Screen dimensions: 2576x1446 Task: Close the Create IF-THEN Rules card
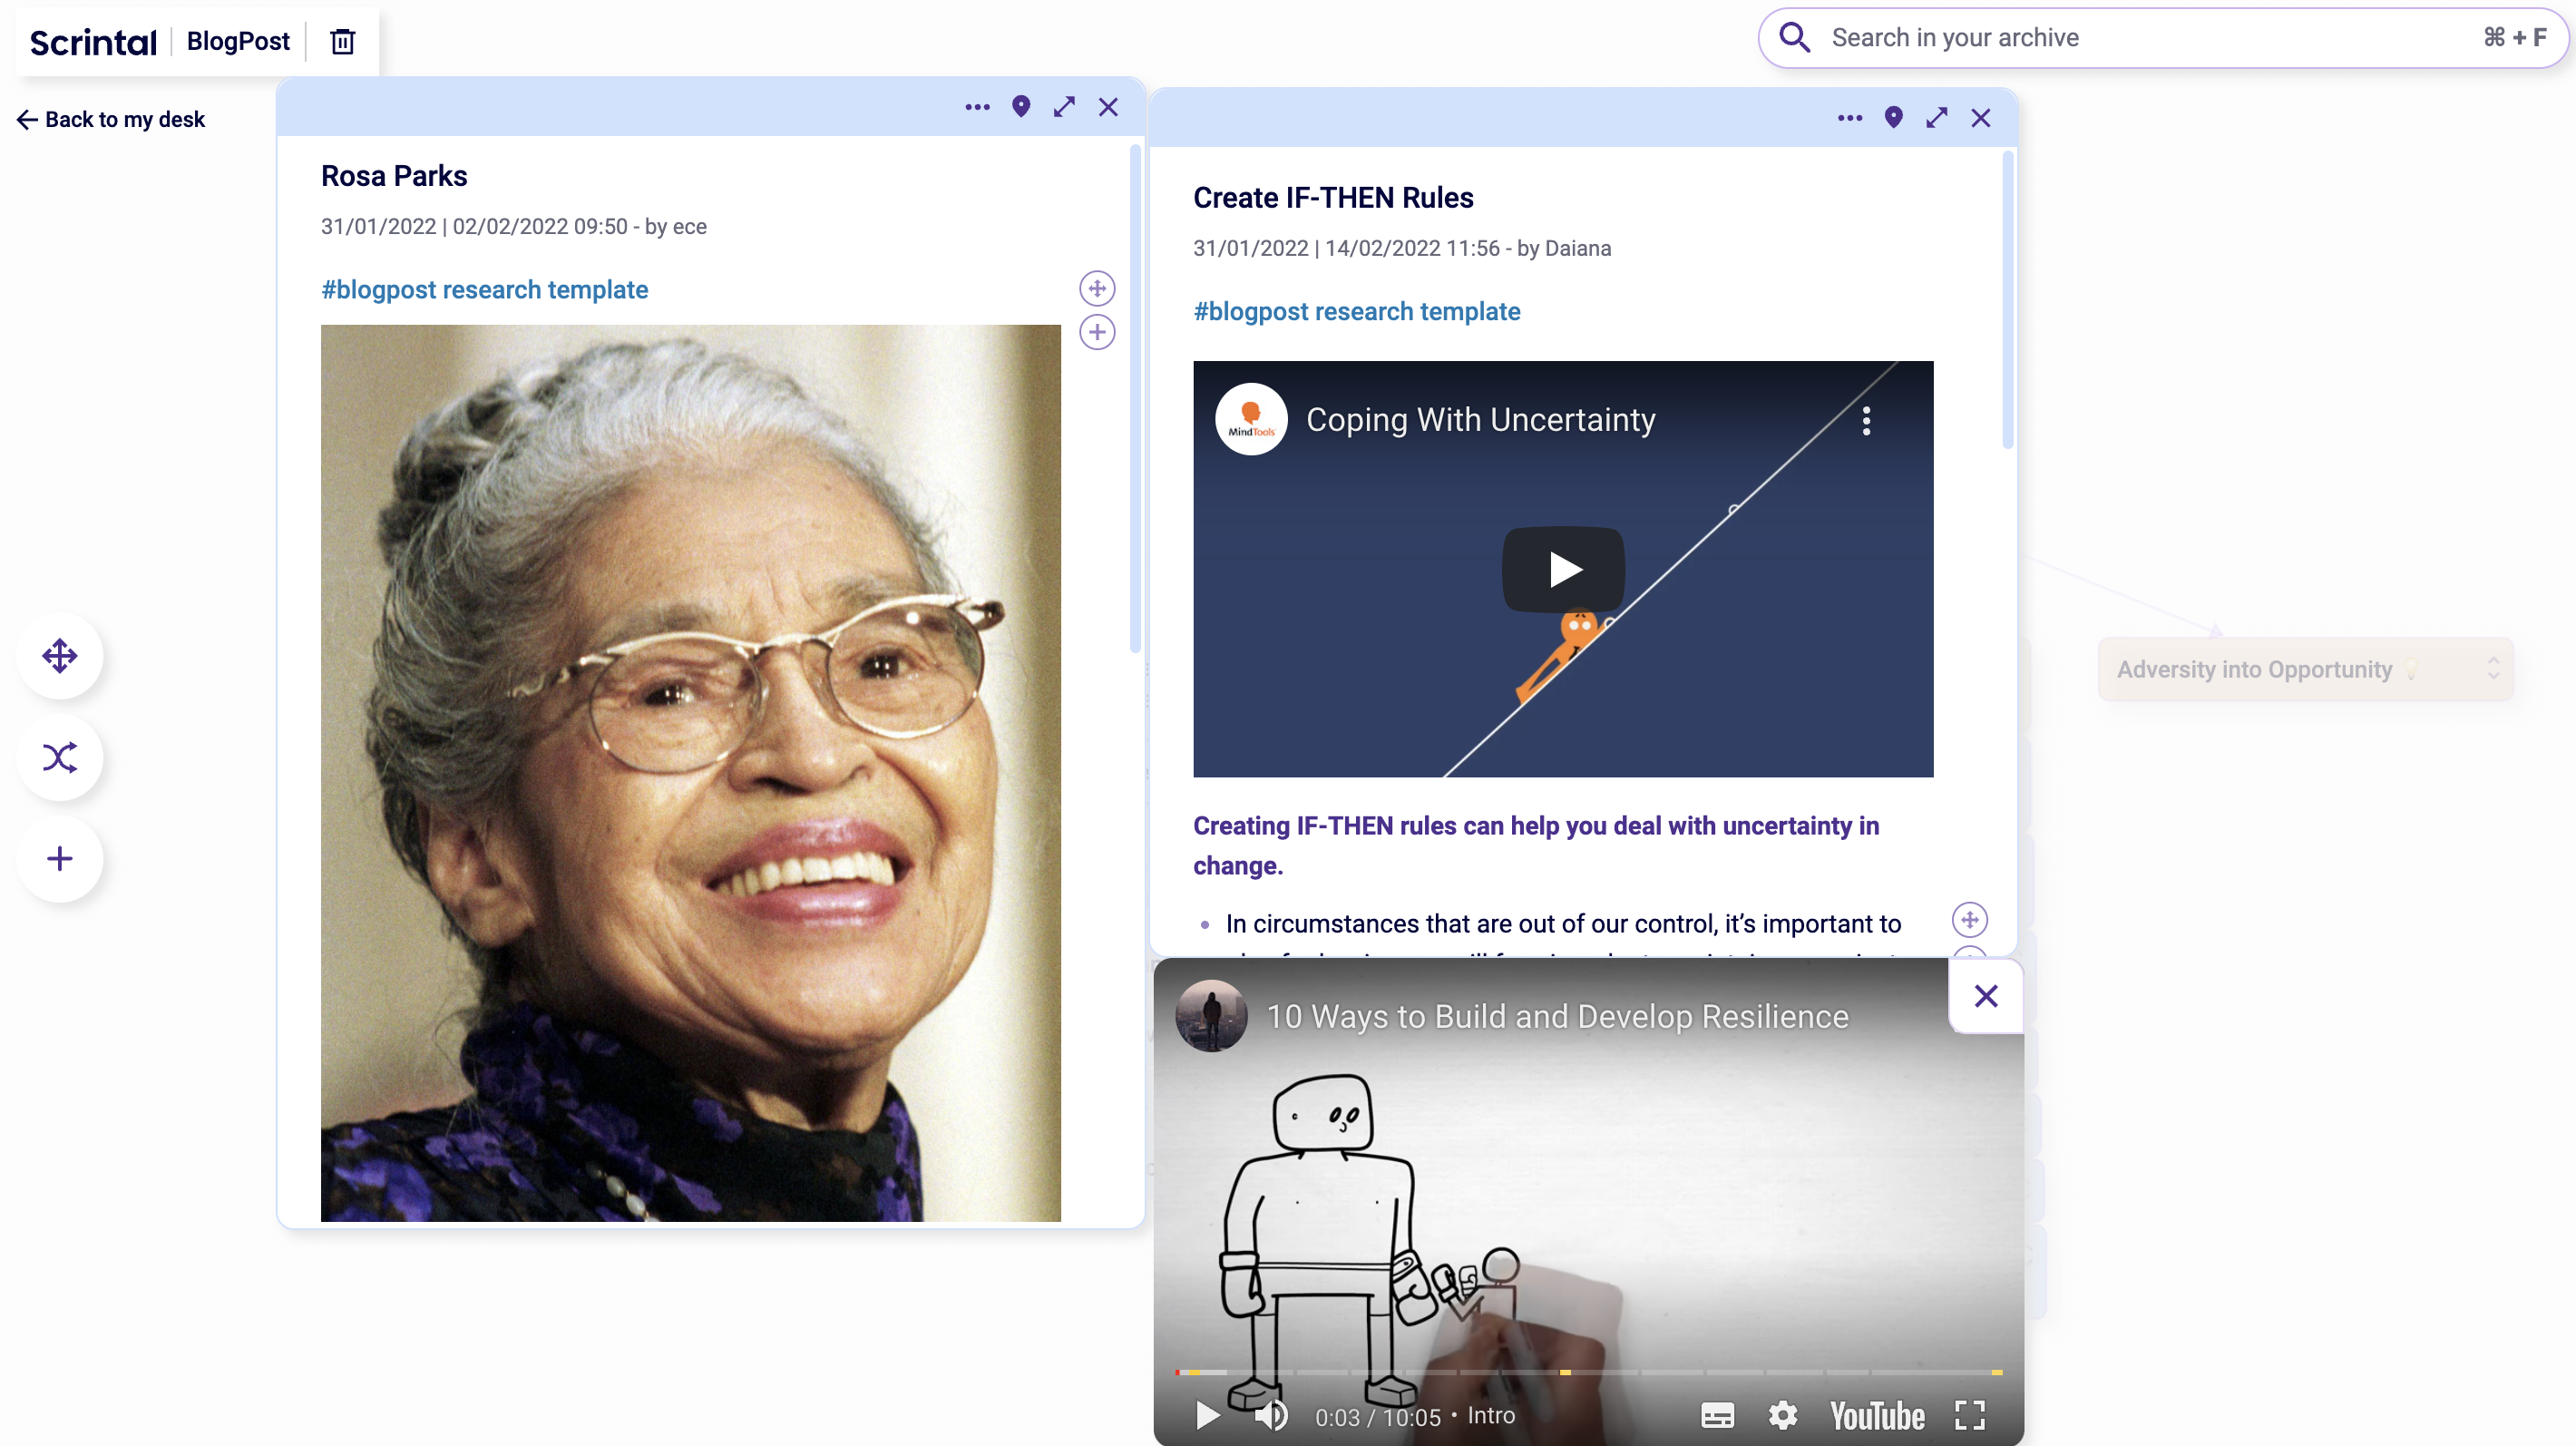(x=1981, y=118)
